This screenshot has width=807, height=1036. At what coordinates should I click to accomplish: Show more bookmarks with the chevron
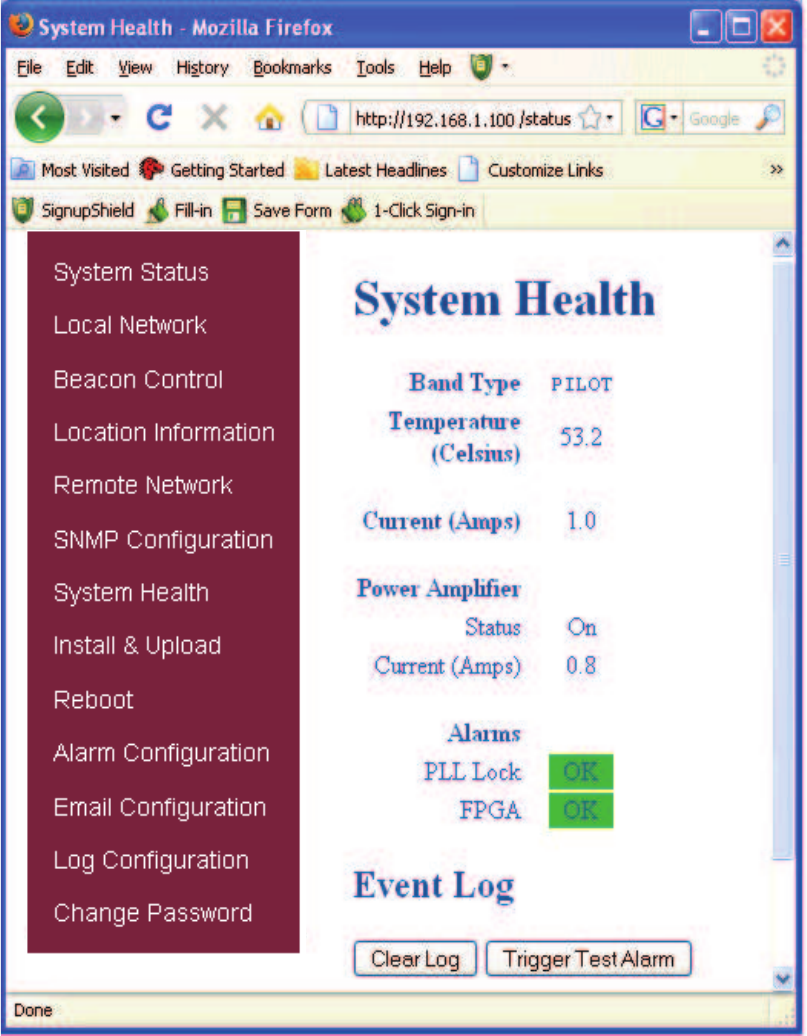777,170
